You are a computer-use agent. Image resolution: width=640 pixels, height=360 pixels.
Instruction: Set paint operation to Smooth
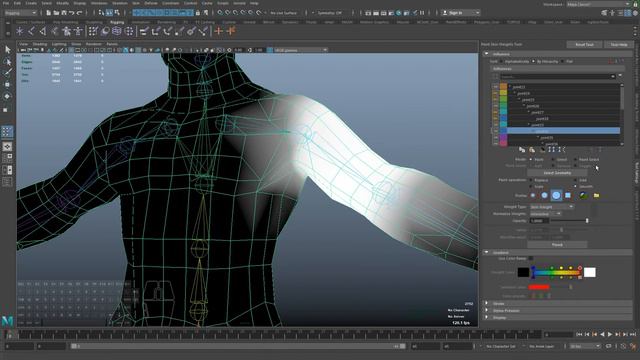[576, 187]
